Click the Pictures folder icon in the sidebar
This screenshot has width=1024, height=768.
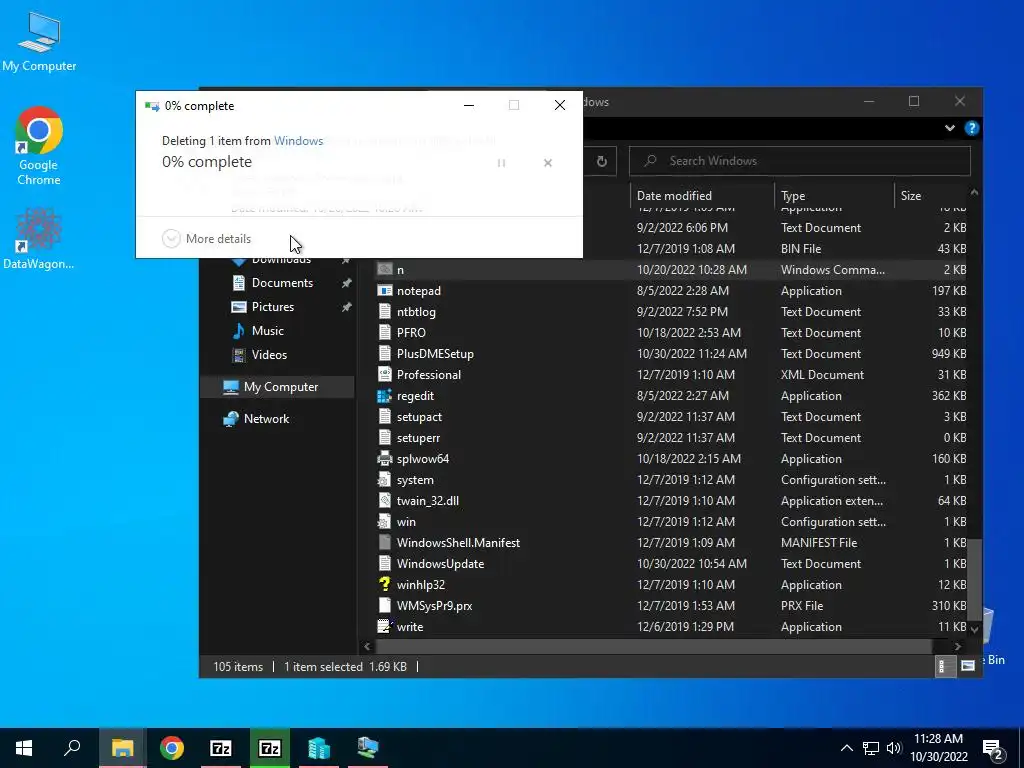[239, 307]
